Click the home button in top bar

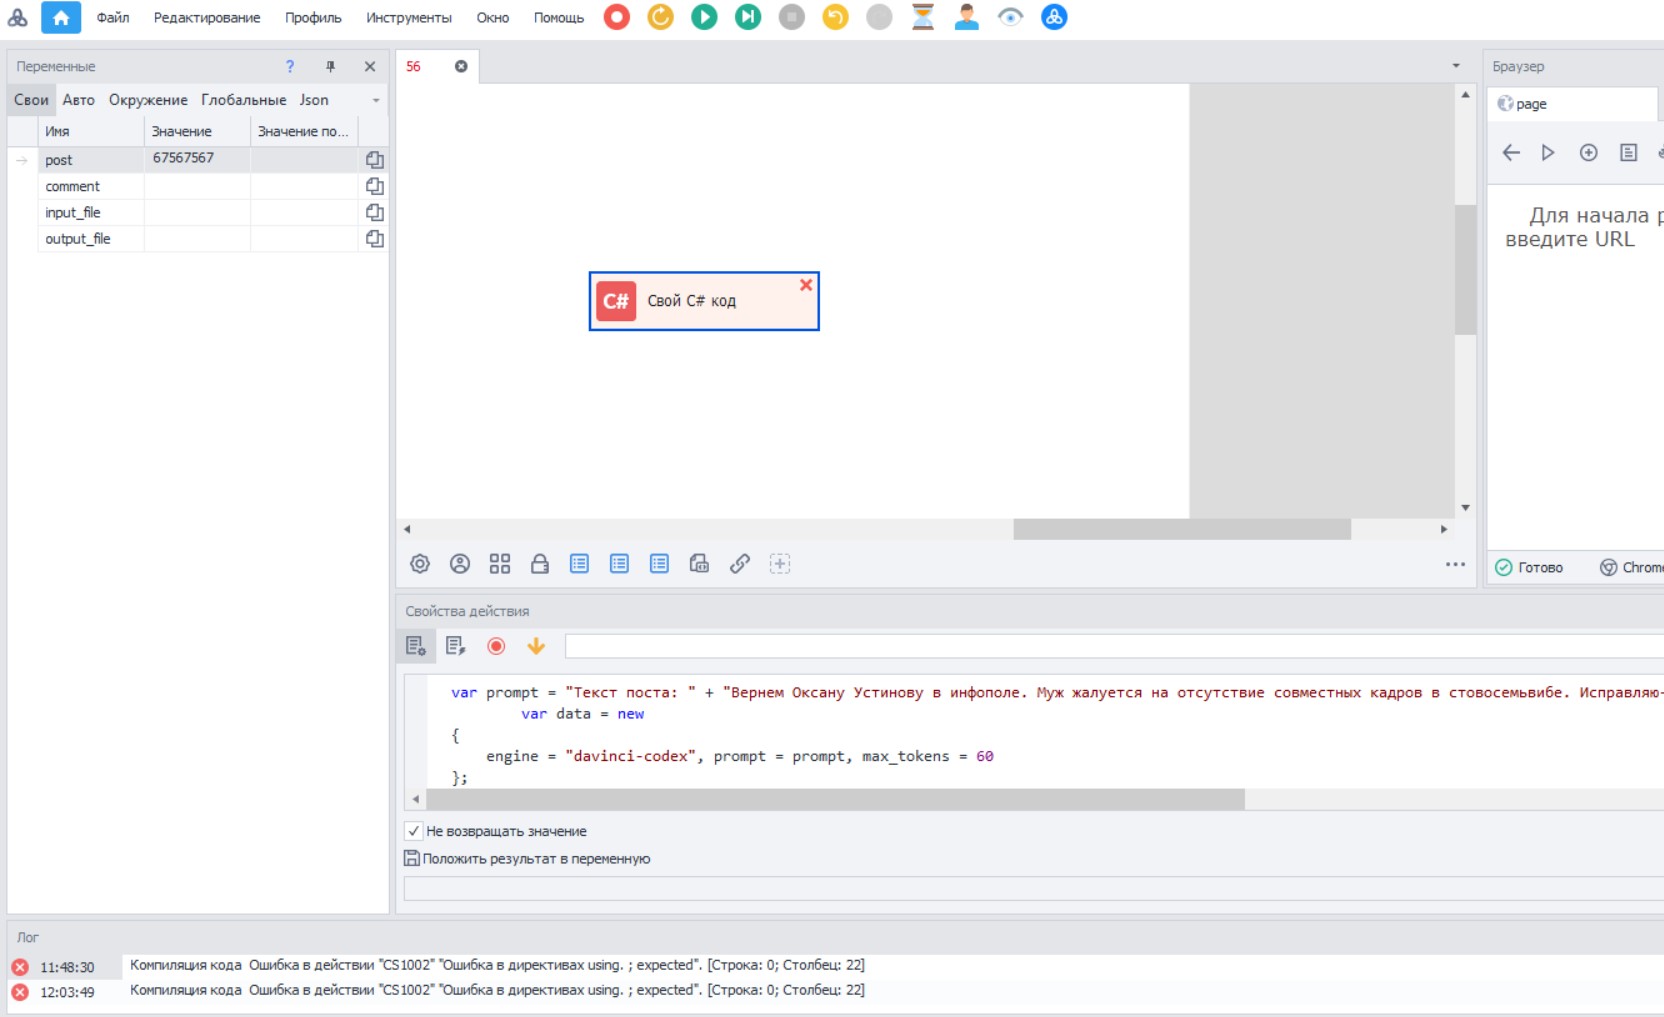pyautogui.click(x=60, y=17)
